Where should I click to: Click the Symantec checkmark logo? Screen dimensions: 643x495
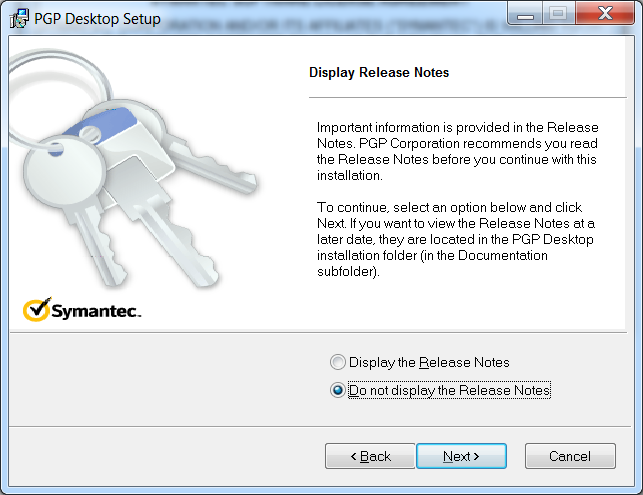[x=82, y=310]
